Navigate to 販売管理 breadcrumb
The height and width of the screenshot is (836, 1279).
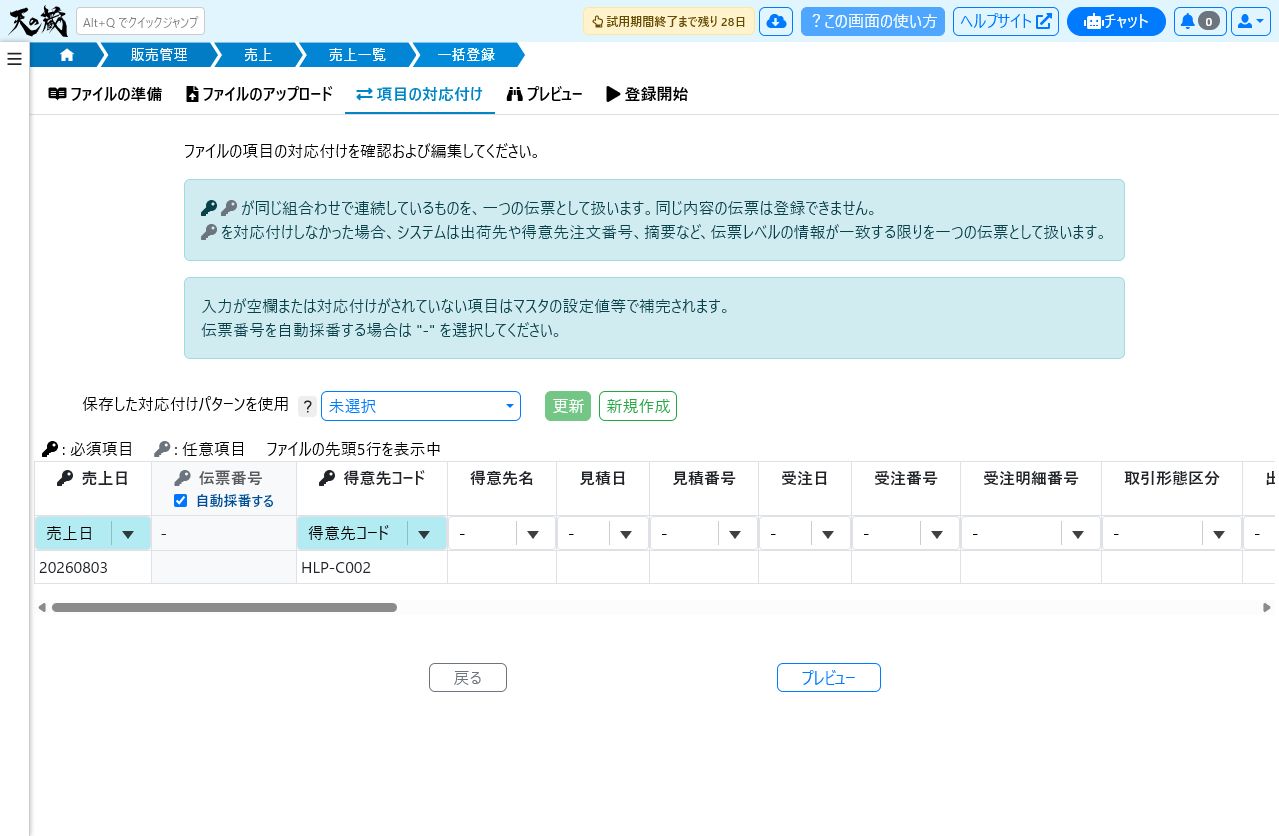(159, 55)
